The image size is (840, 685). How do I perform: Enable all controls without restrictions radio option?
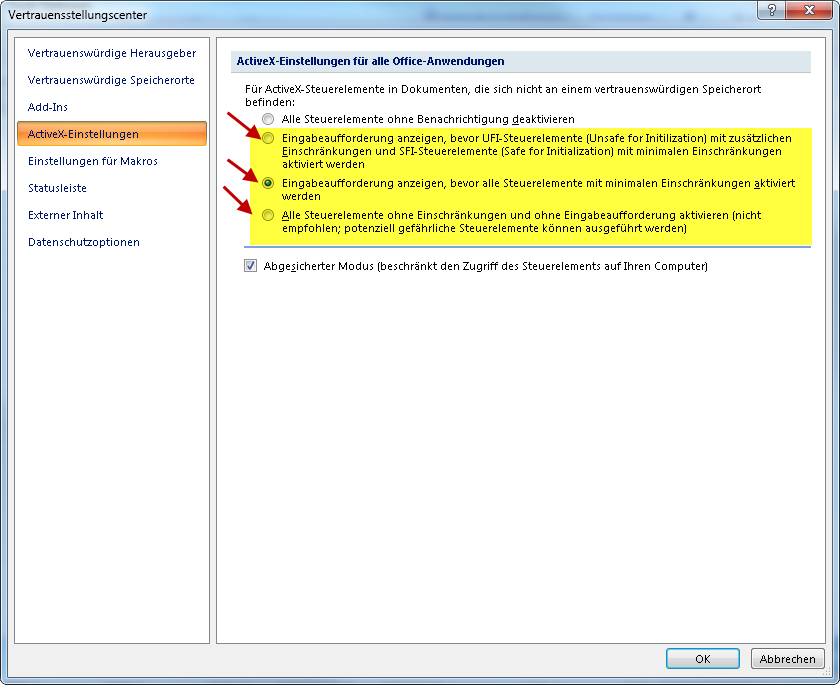[268, 216]
